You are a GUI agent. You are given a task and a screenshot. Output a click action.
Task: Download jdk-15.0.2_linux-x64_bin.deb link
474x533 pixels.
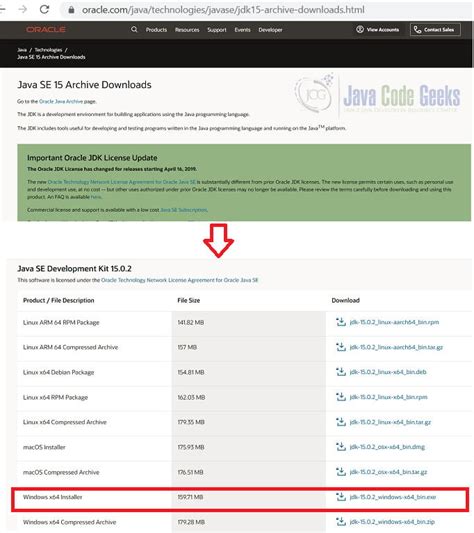coord(388,372)
